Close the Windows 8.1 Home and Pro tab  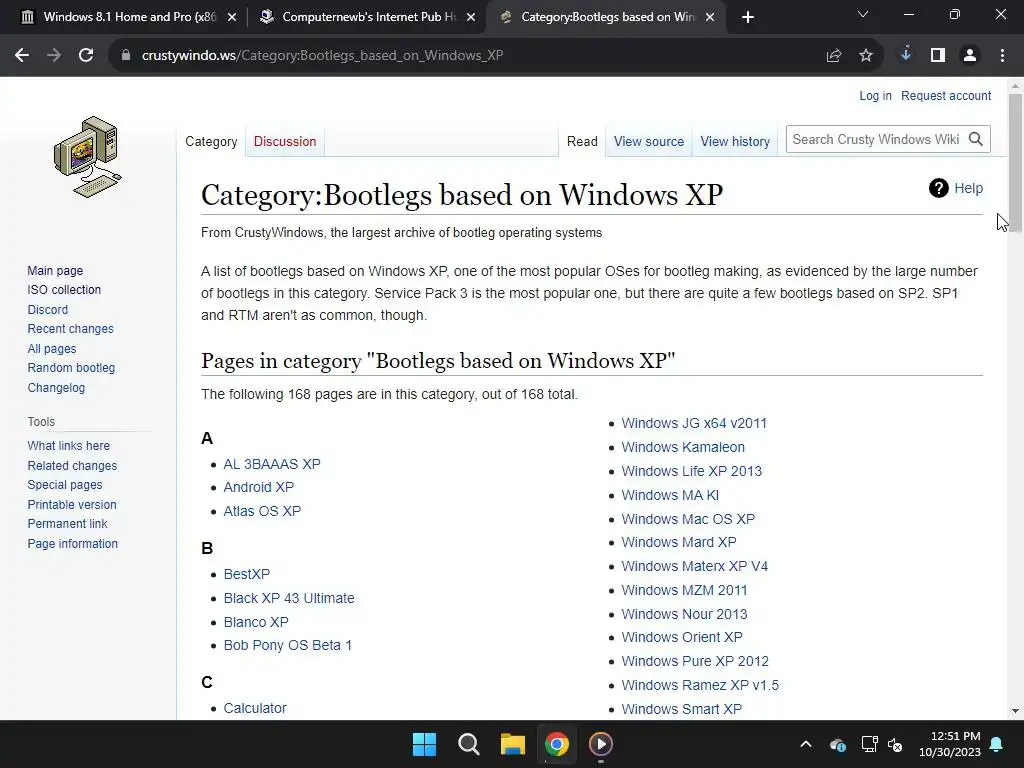232,17
